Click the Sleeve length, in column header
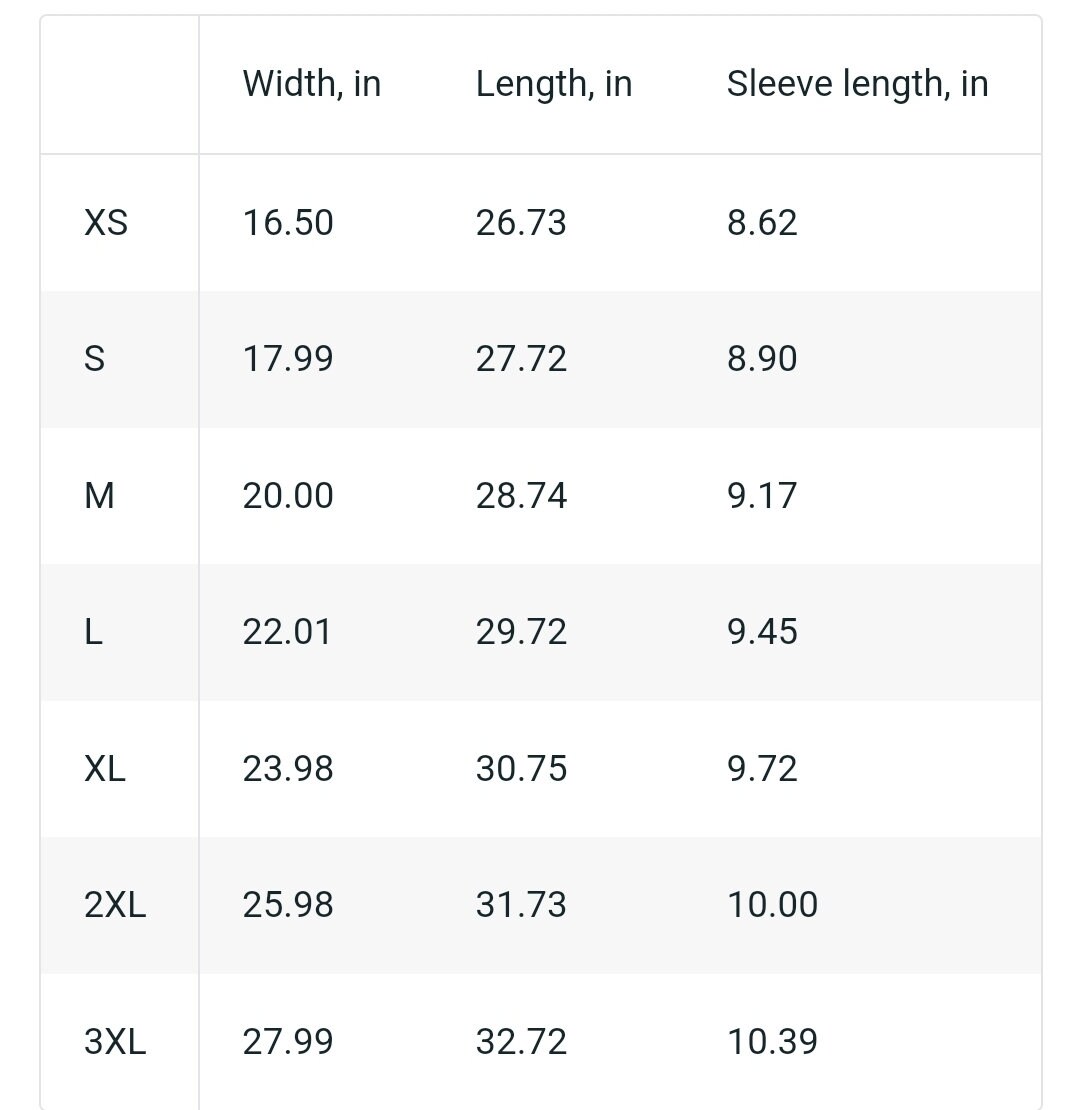 tap(857, 84)
